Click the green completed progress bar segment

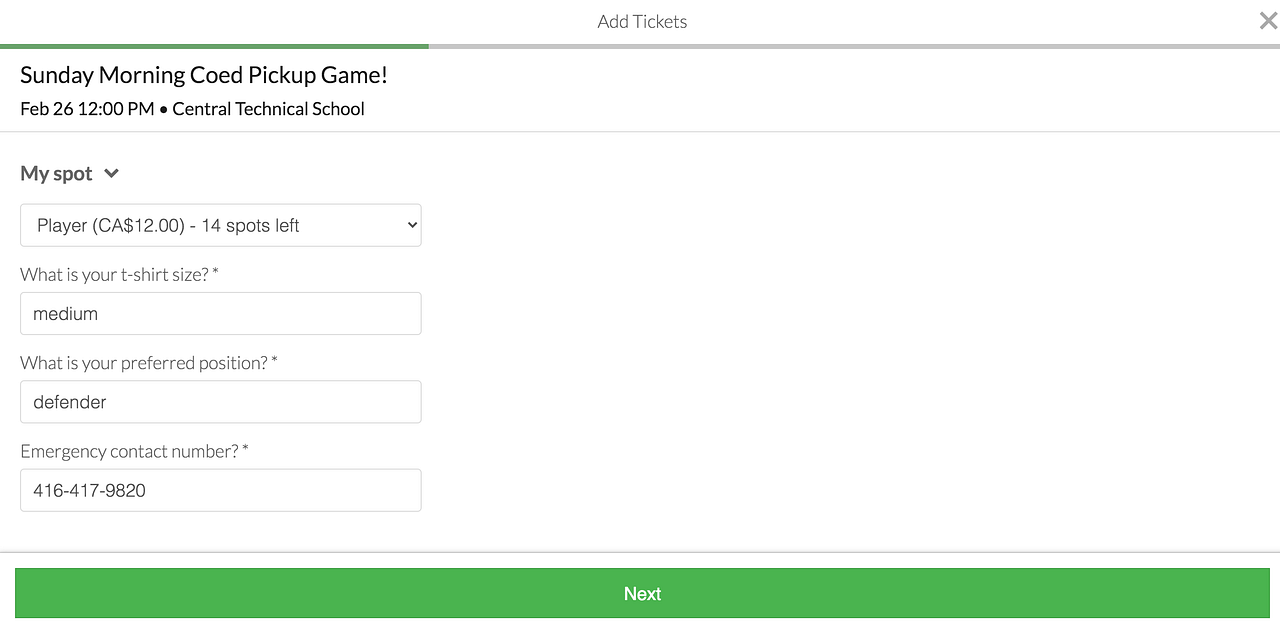tap(214, 46)
